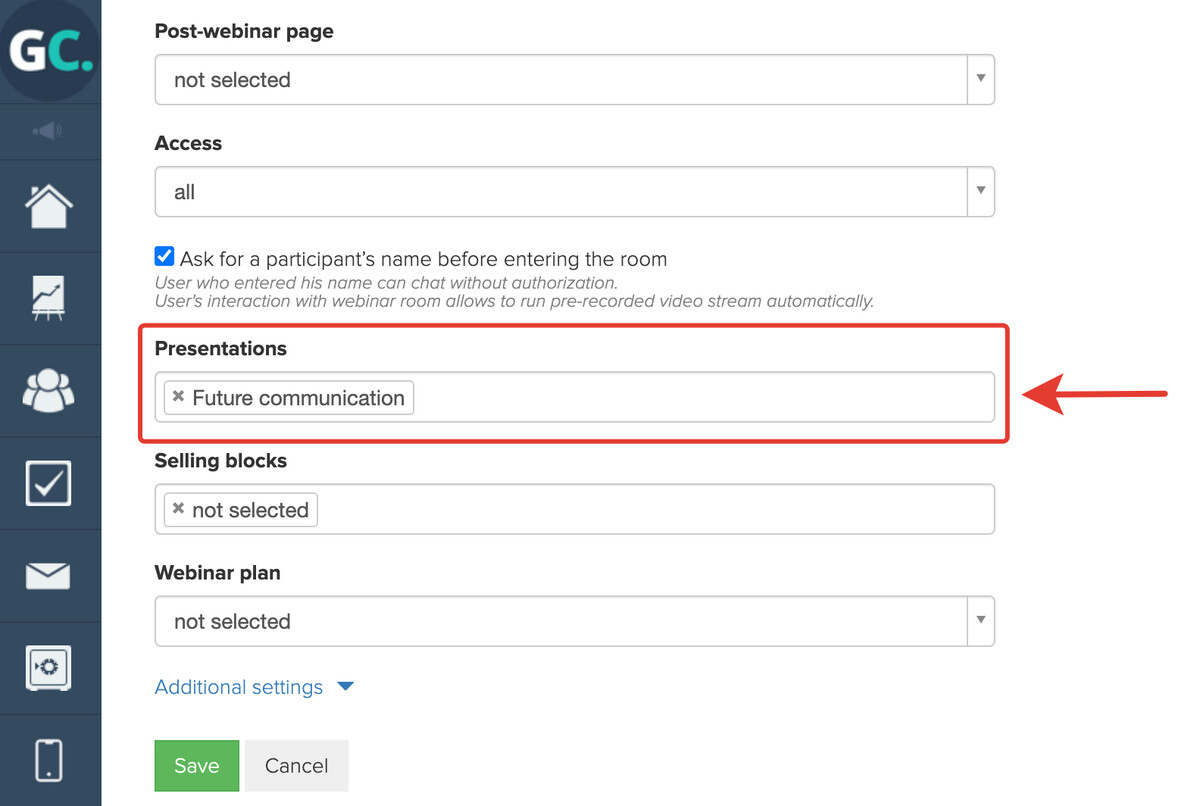The width and height of the screenshot is (1200, 806).
Task: Open the Webinar plan dropdown
Action: tap(574, 621)
